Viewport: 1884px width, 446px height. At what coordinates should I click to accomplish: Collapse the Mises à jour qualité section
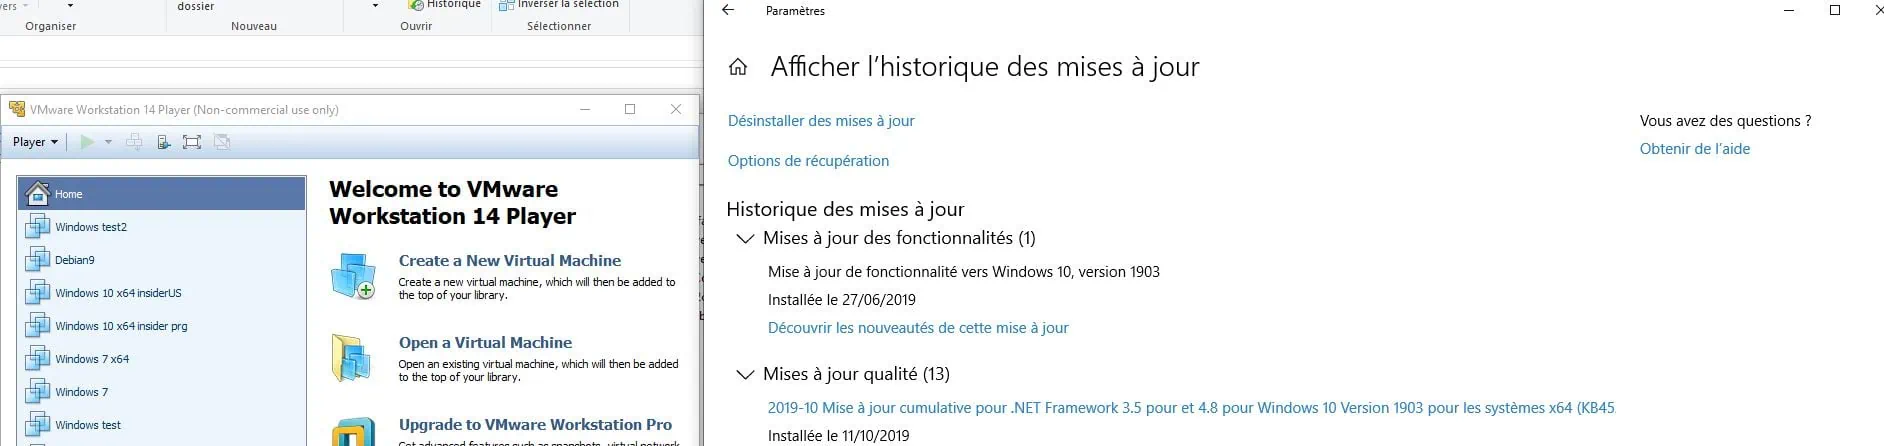point(744,375)
